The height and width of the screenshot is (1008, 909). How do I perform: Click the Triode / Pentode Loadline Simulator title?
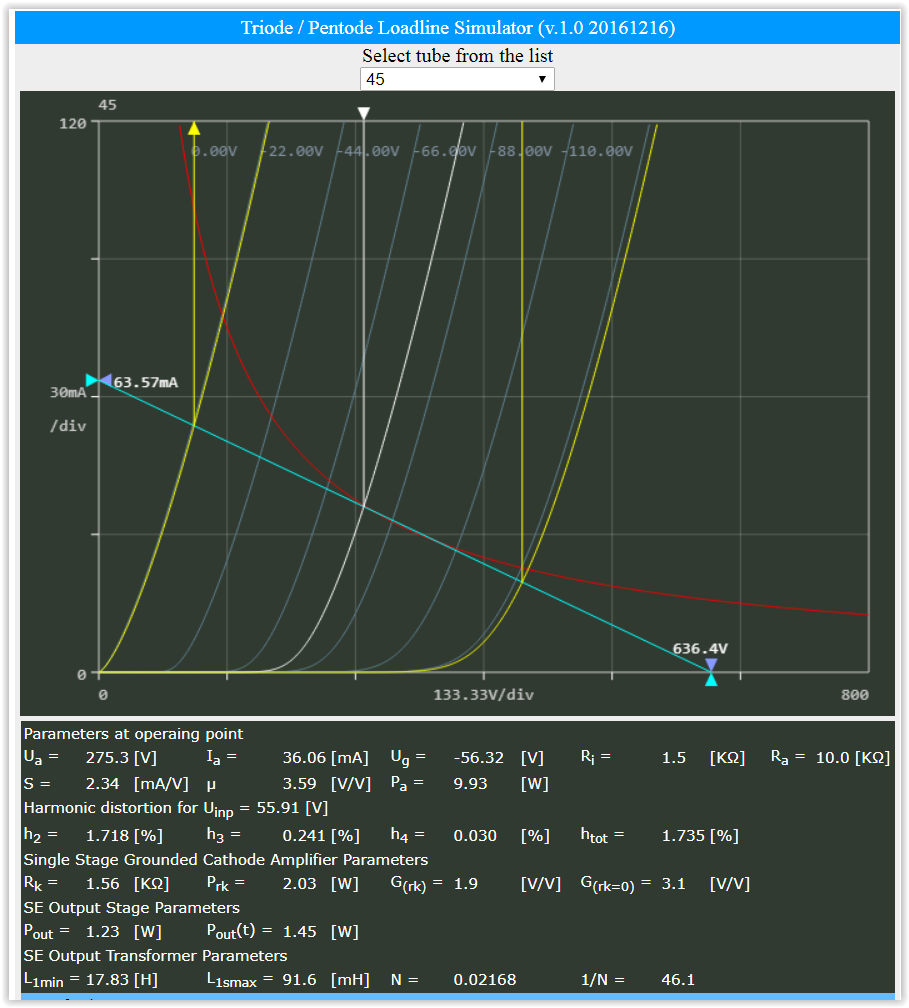click(458, 28)
